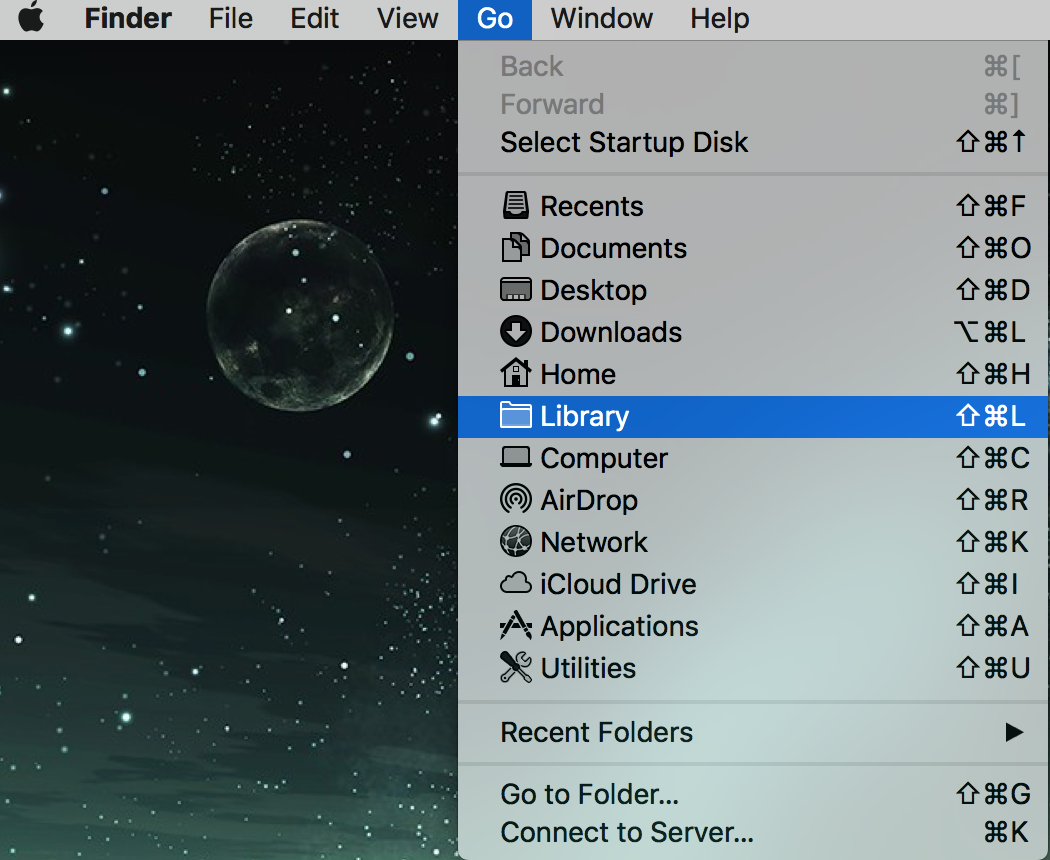Click the Utilities wrench and screwdriver icon
Image resolution: width=1050 pixels, height=860 pixels.
coord(516,667)
